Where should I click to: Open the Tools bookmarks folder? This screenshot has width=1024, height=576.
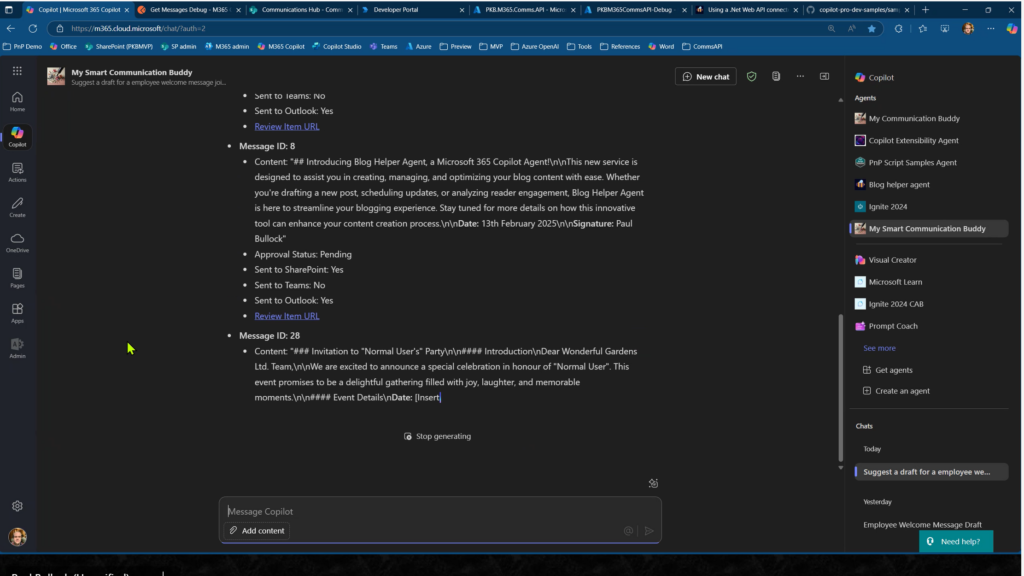pos(579,46)
